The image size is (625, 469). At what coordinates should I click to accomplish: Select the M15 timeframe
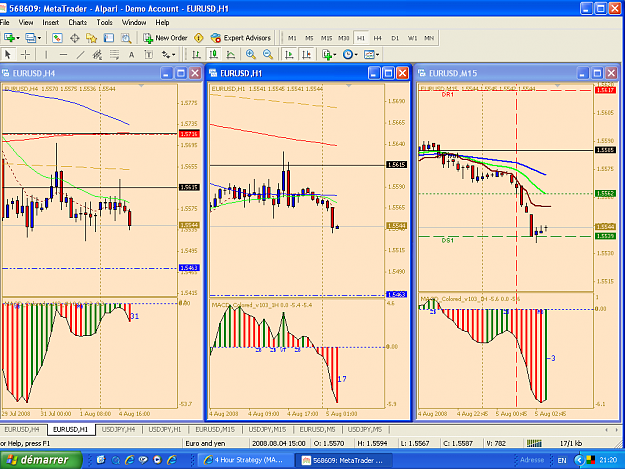coord(326,38)
